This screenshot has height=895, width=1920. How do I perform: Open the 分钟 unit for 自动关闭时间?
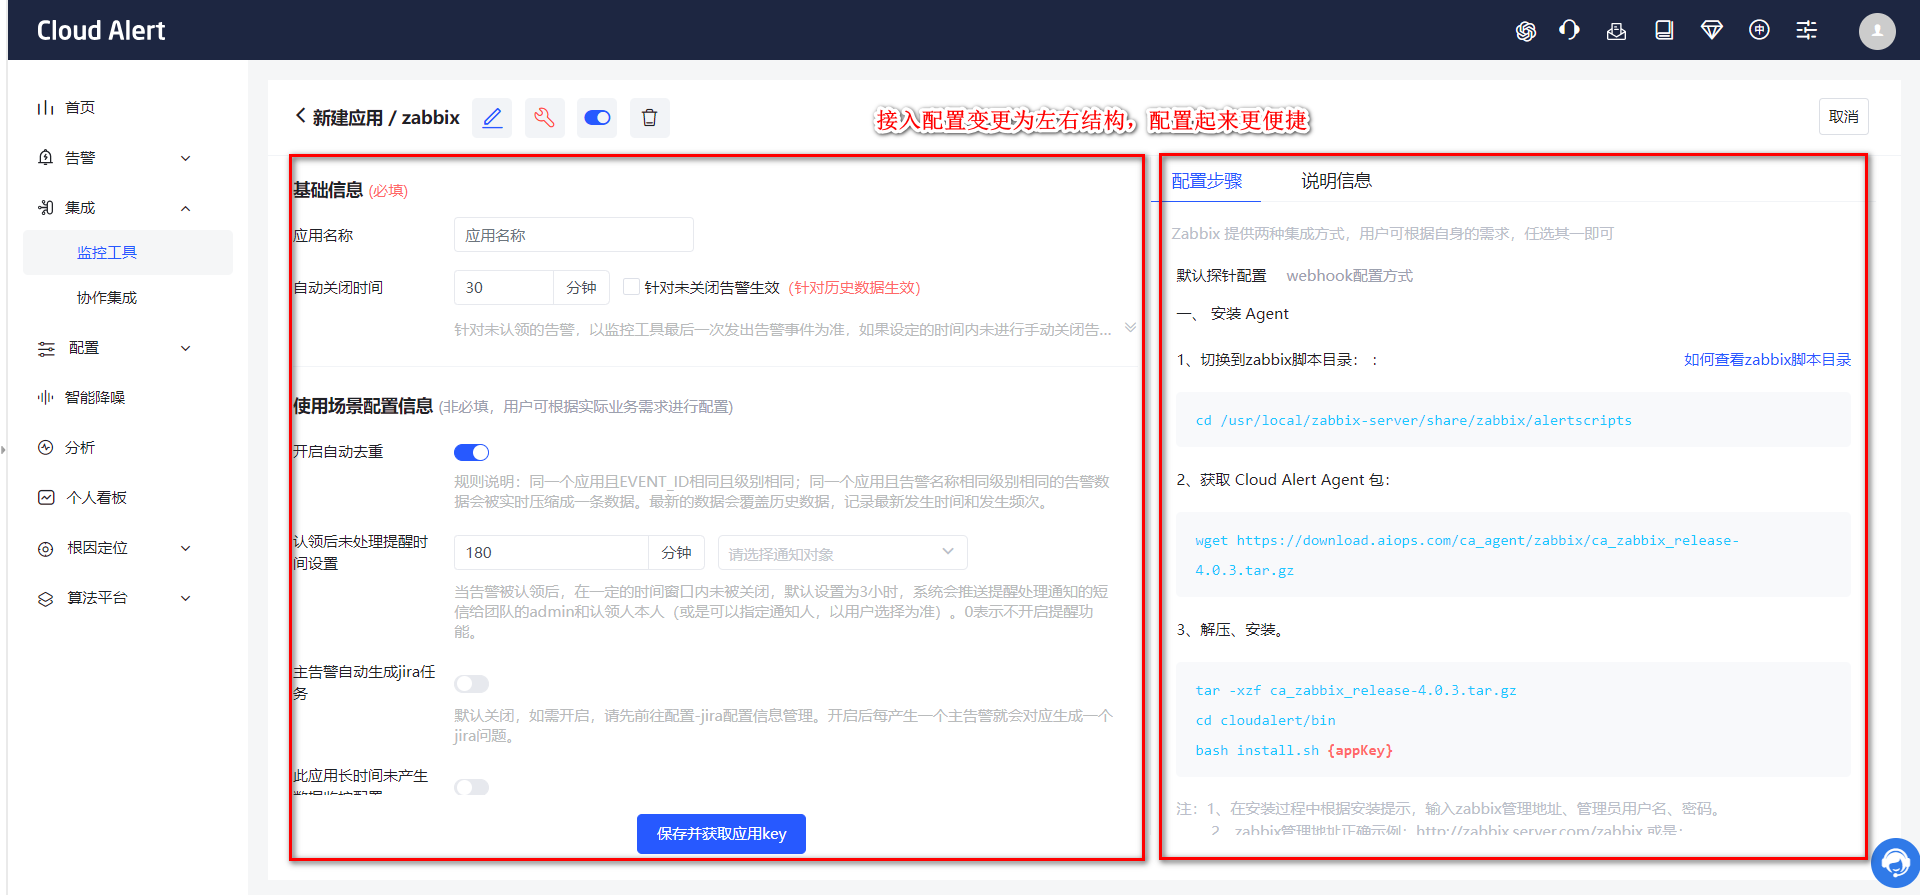click(581, 287)
